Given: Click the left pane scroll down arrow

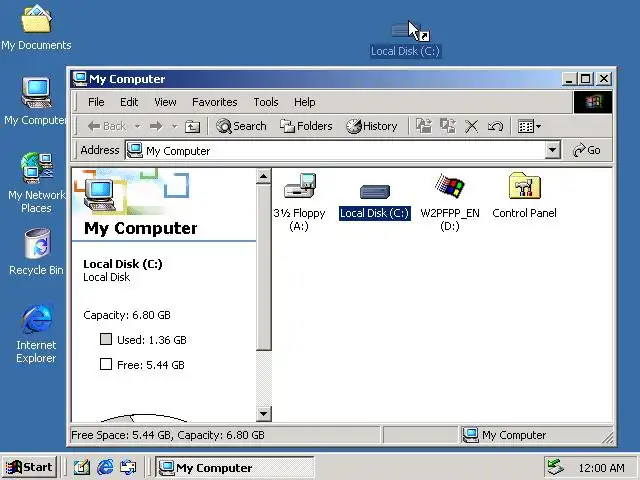Looking at the screenshot, I should (264, 414).
